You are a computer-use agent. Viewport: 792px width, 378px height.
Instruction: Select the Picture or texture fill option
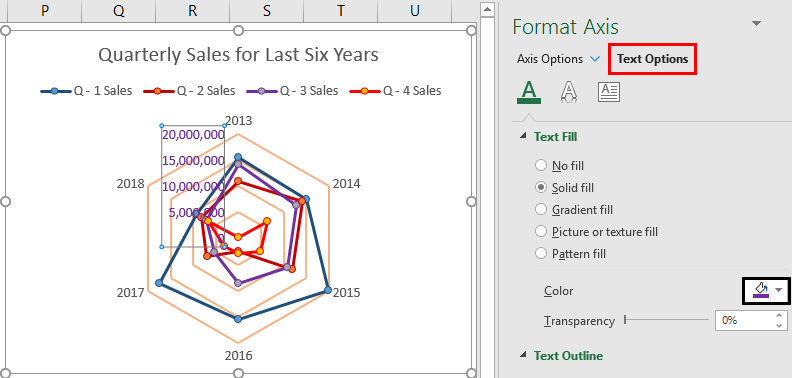point(596,231)
